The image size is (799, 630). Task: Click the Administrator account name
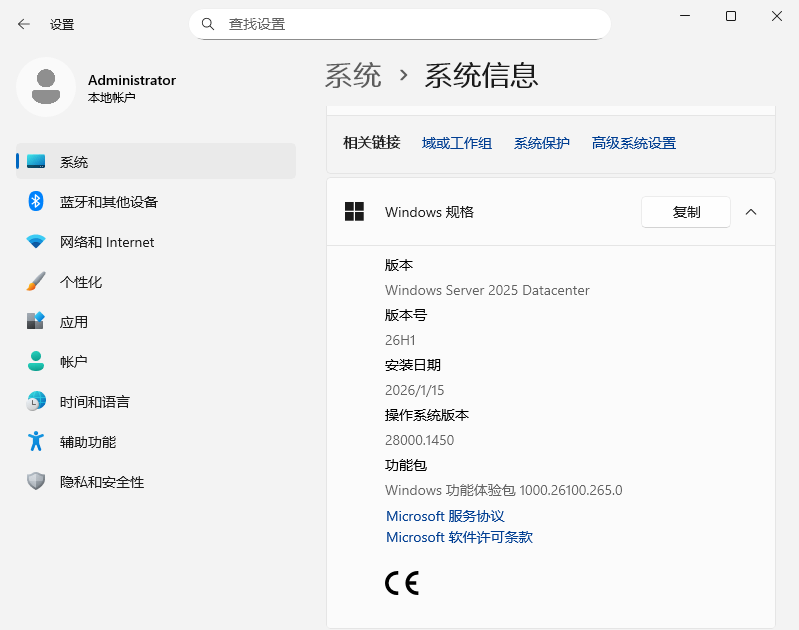click(x=131, y=80)
